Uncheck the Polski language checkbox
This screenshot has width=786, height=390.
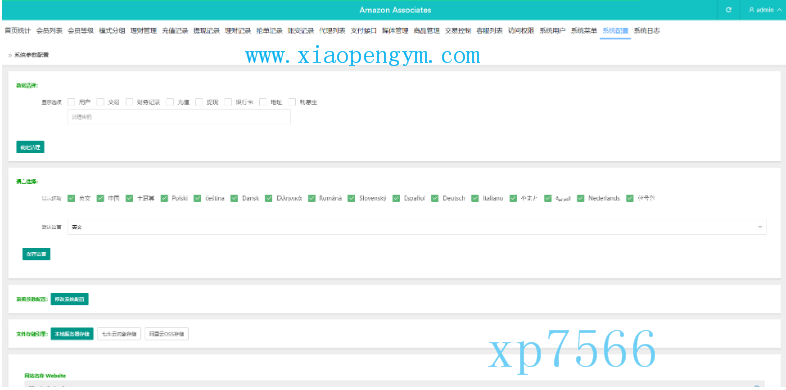click(x=164, y=198)
